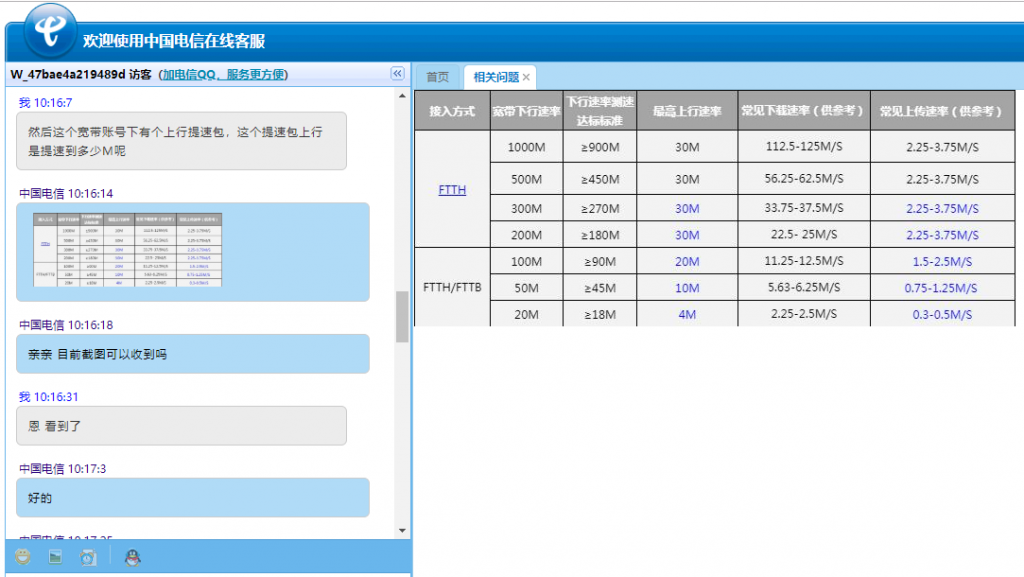Click the 0.3-0.5M/S upload speed
The height and width of the screenshot is (577, 1024).
pos(942,314)
